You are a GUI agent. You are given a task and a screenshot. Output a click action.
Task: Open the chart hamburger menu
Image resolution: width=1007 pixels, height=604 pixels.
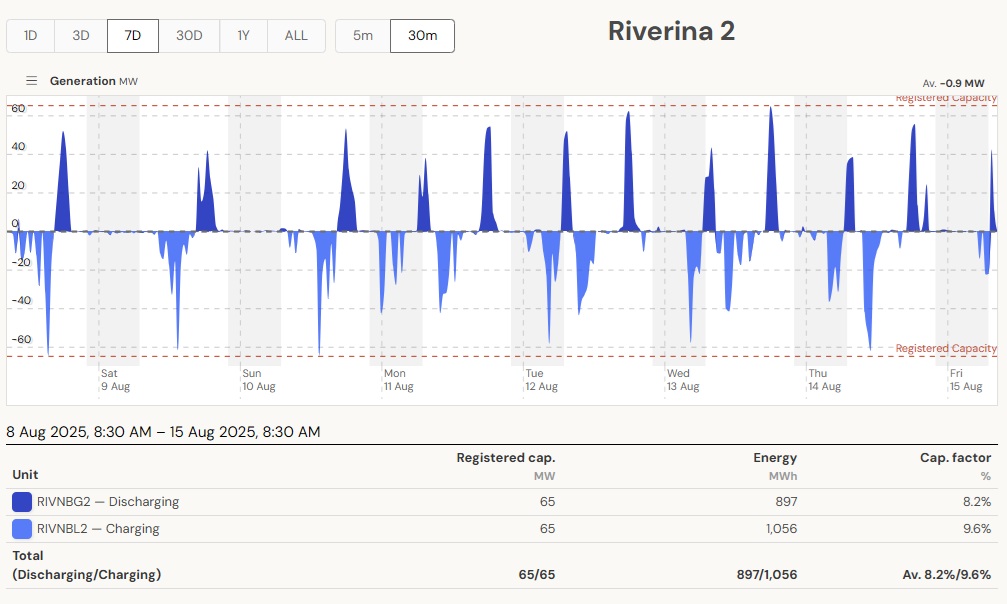pyautogui.click(x=32, y=81)
